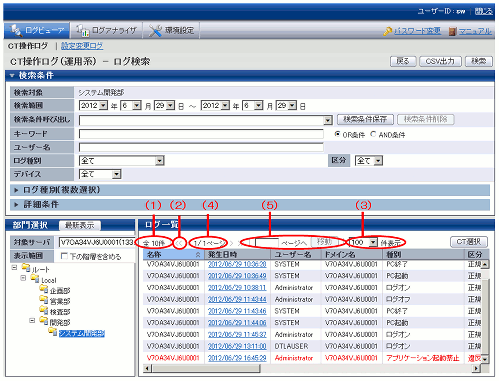Collapse the 検索条件 section
The image size is (499, 381).
[12, 76]
